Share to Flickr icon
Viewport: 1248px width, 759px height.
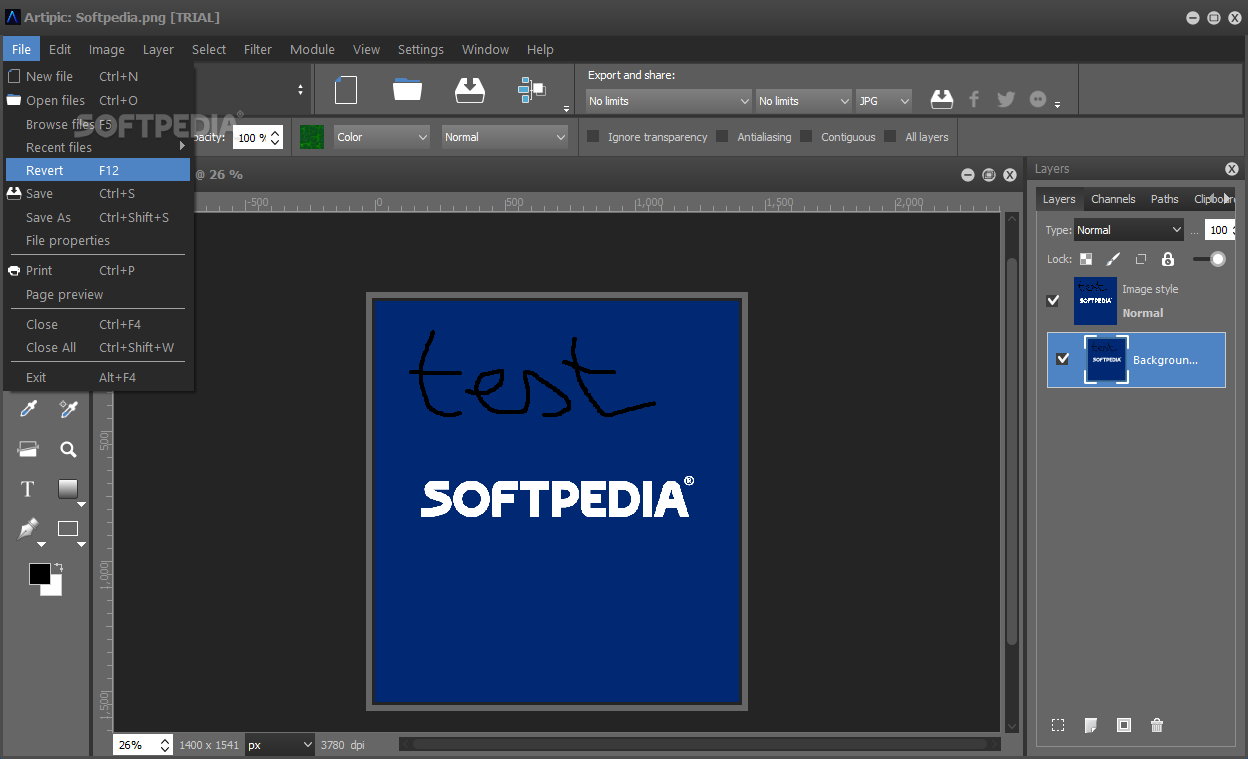point(1038,100)
